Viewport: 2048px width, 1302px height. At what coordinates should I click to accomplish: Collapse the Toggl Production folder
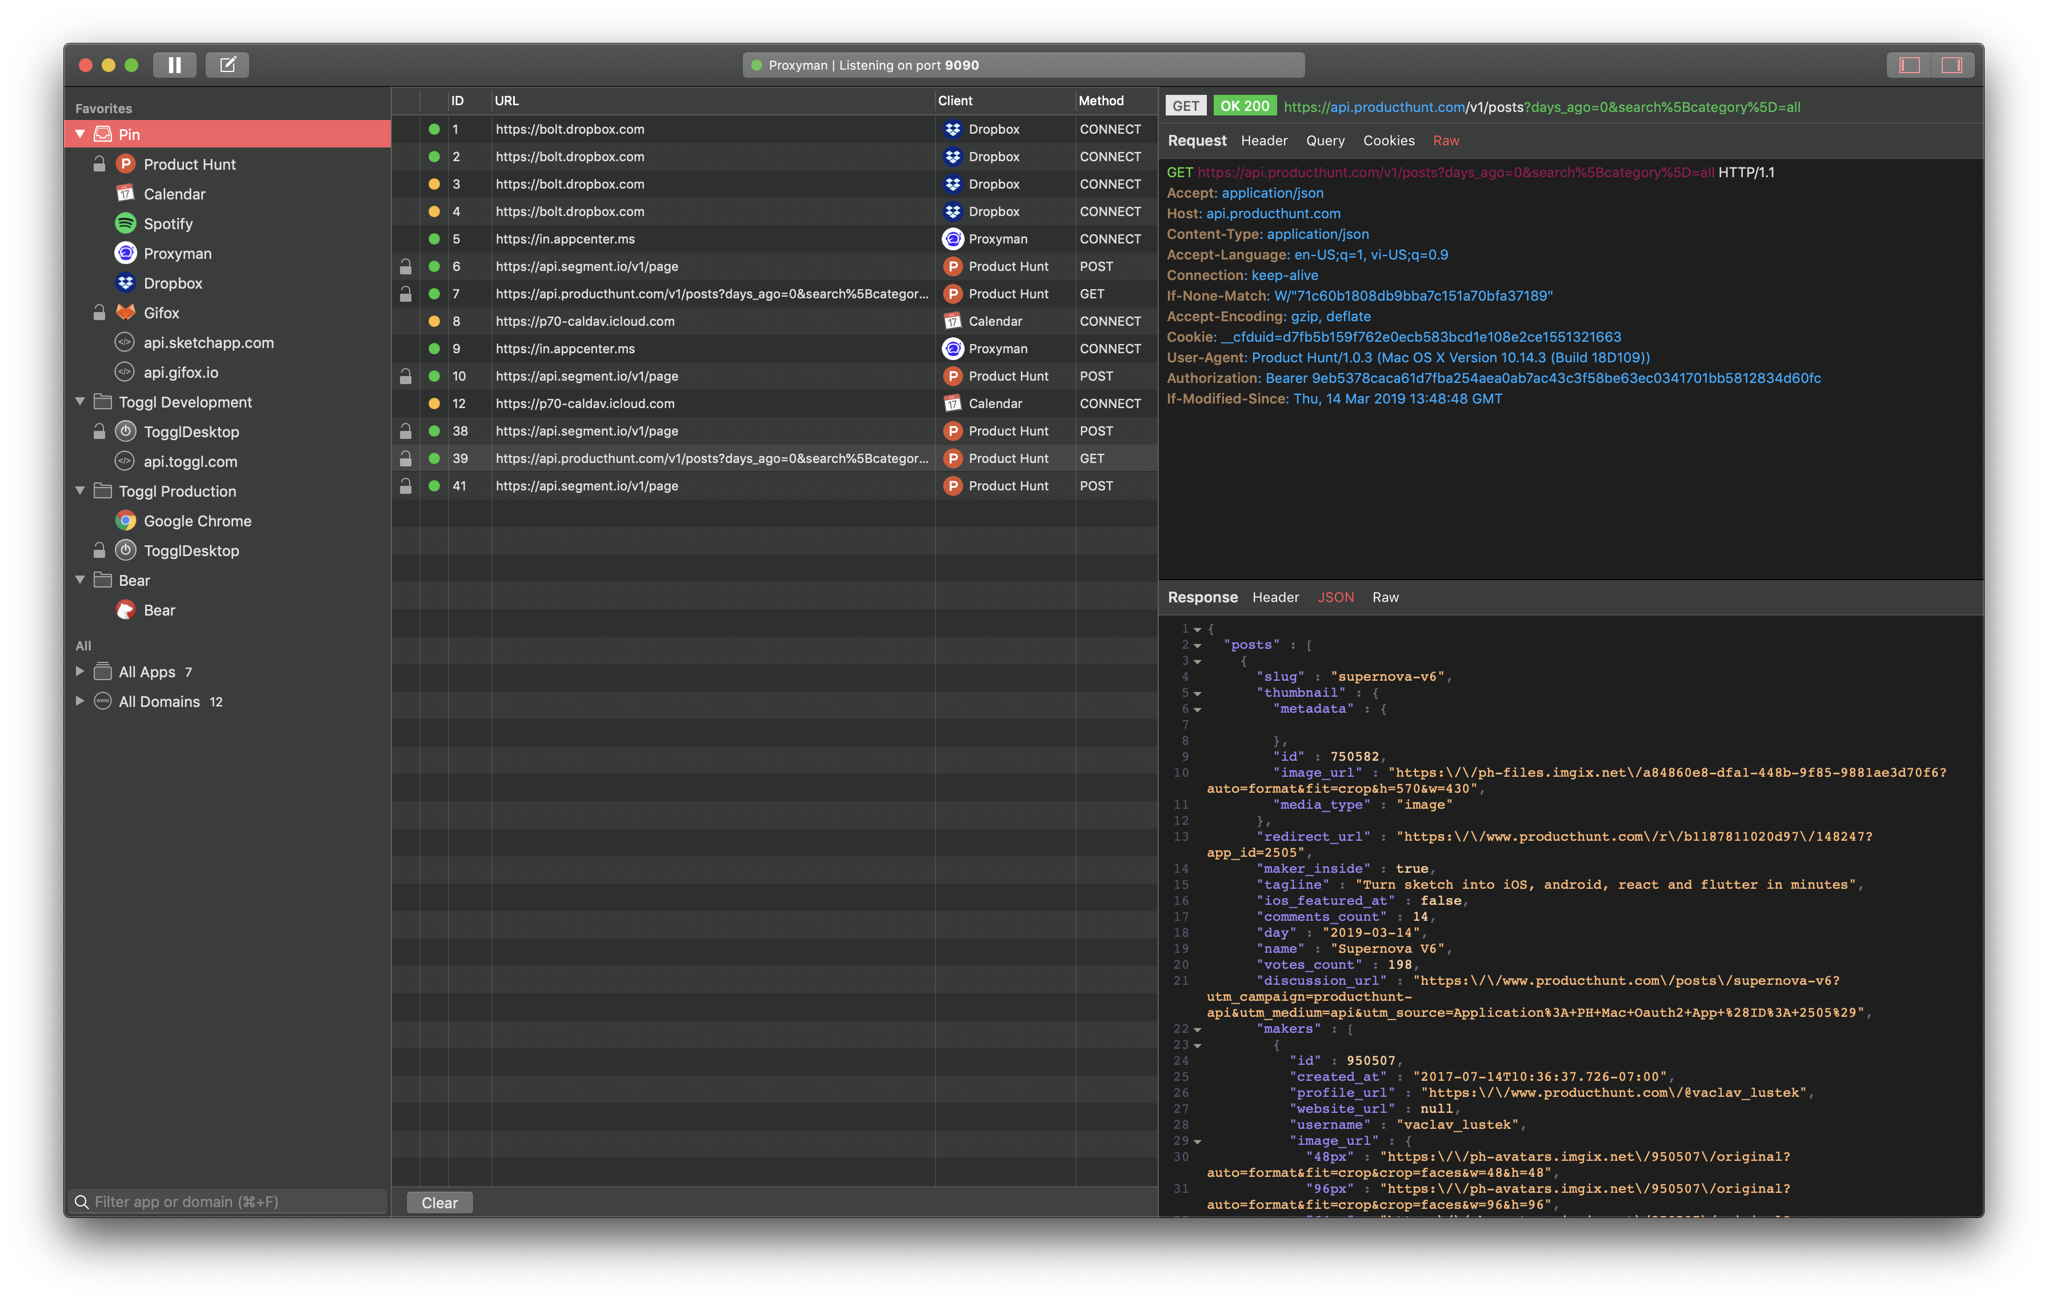pyautogui.click(x=80, y=491)
